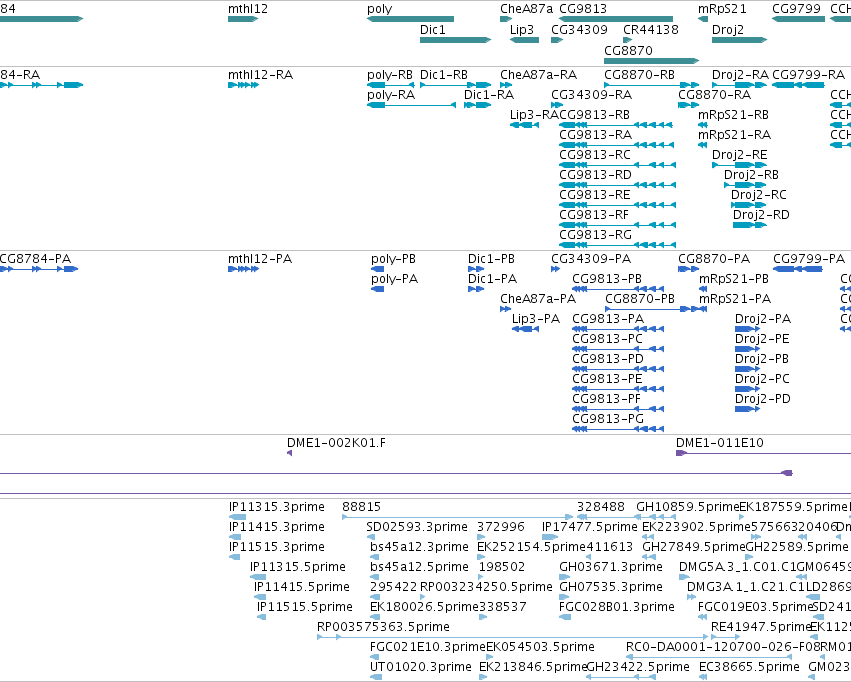Select the 'Lip3' gene label
The width and height of the screenshot is (851, 682).
522,29
